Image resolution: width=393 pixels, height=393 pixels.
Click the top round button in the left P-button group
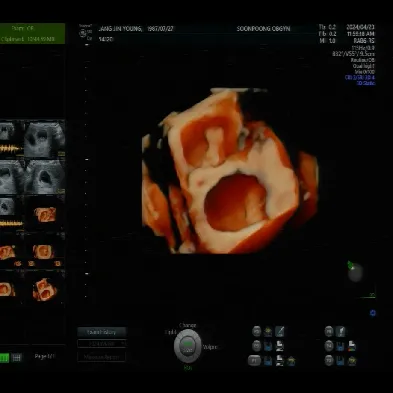[x=257, y=331]
